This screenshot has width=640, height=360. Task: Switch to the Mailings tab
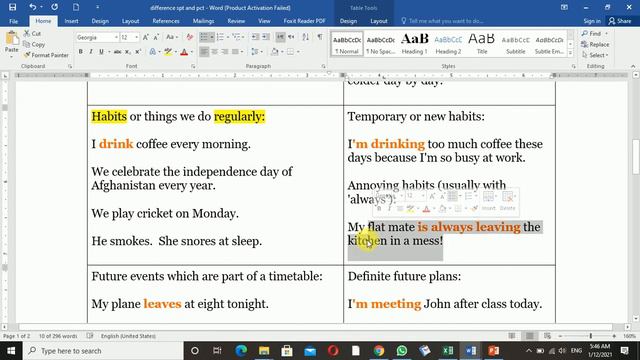pyautogui.click(x=203, y=21)
